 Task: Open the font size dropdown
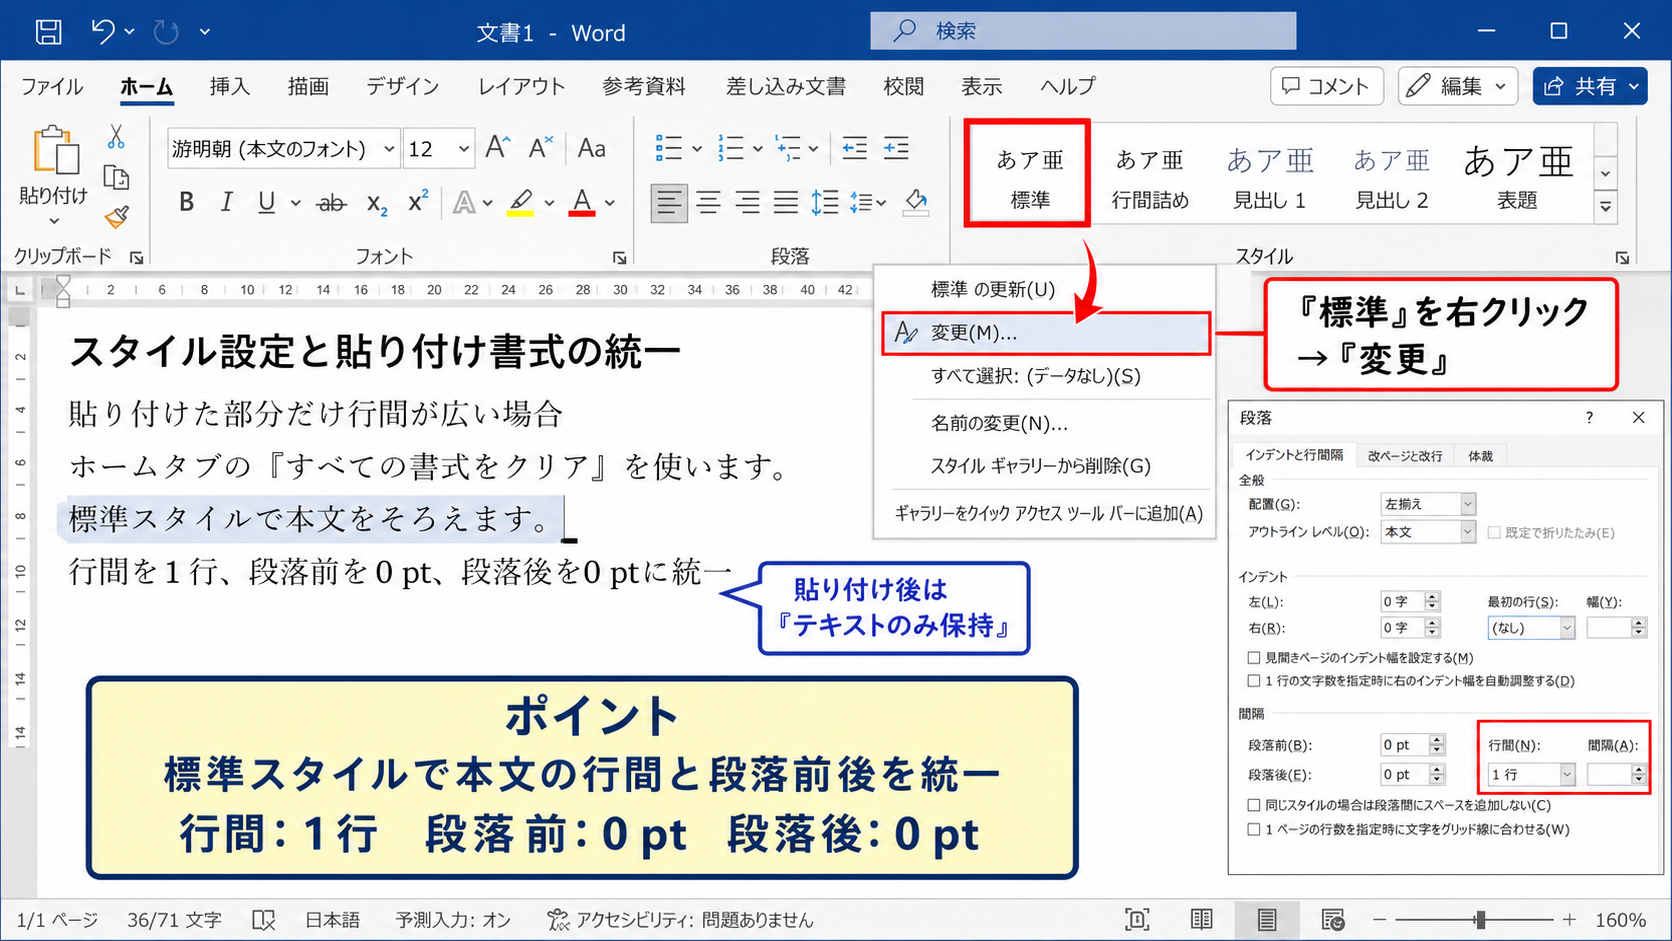pos(463,149)
